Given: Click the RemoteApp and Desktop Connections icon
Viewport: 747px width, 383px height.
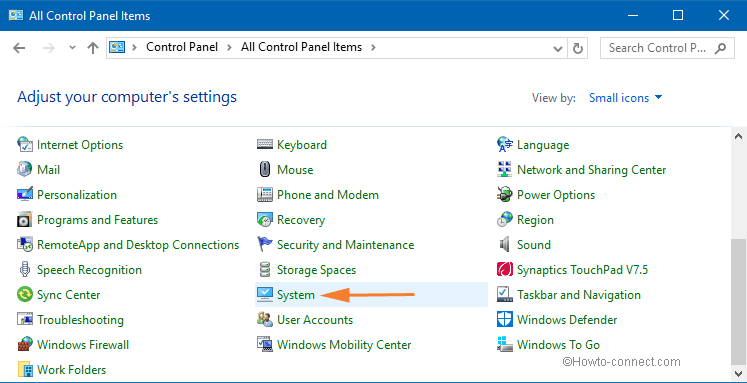Looking at the screenshot, I should click(x=24, y=244).
